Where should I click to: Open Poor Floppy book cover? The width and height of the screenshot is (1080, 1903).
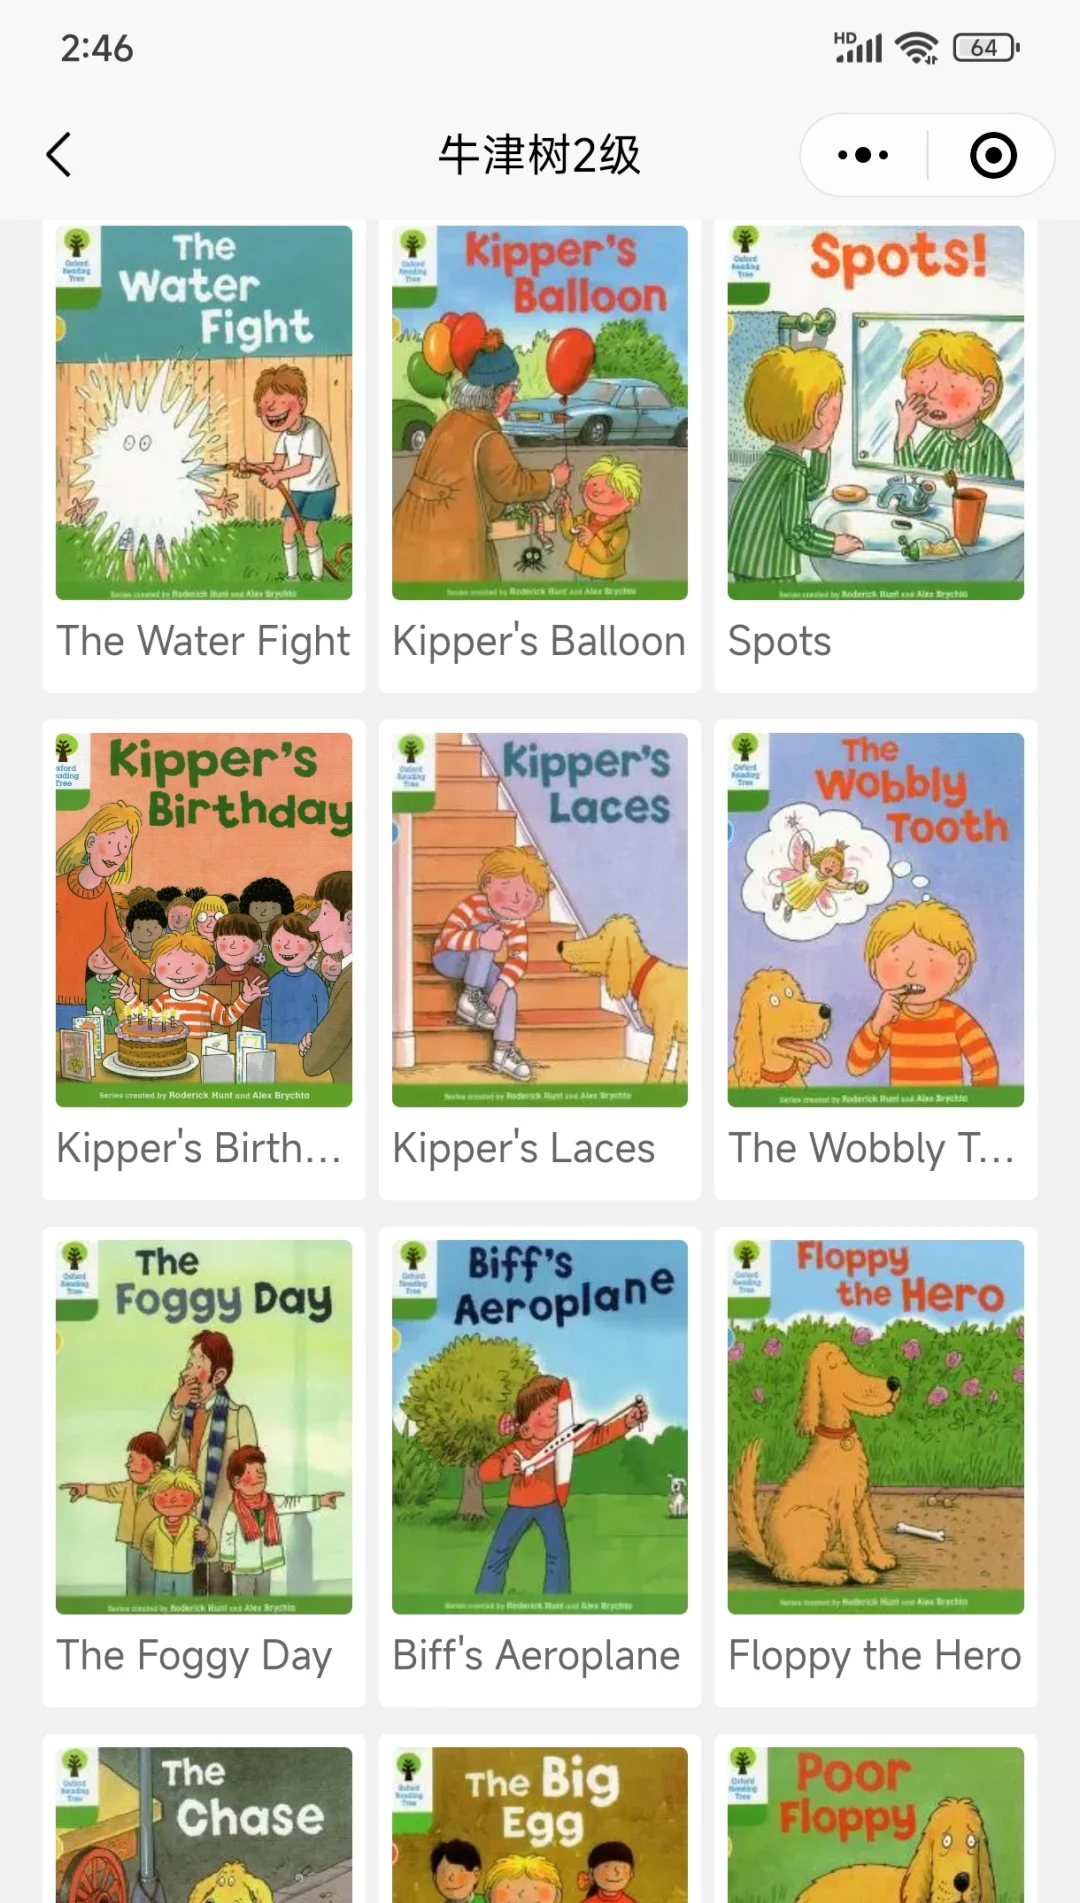[876, 1825]
